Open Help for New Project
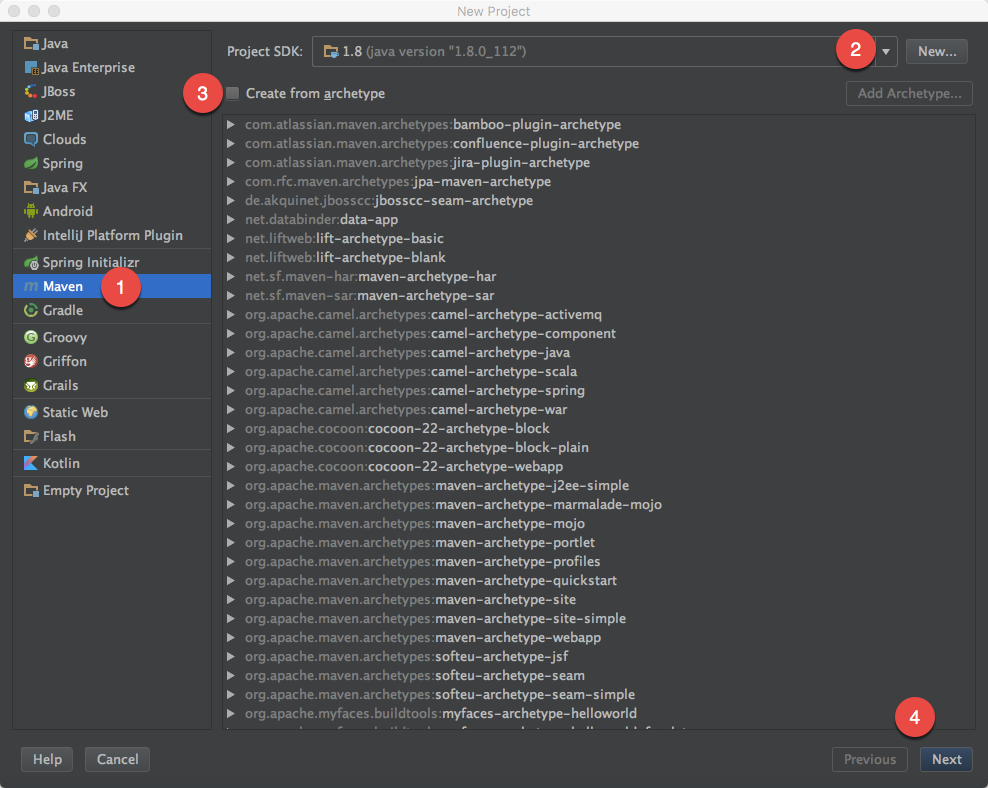 coord(47,759)
